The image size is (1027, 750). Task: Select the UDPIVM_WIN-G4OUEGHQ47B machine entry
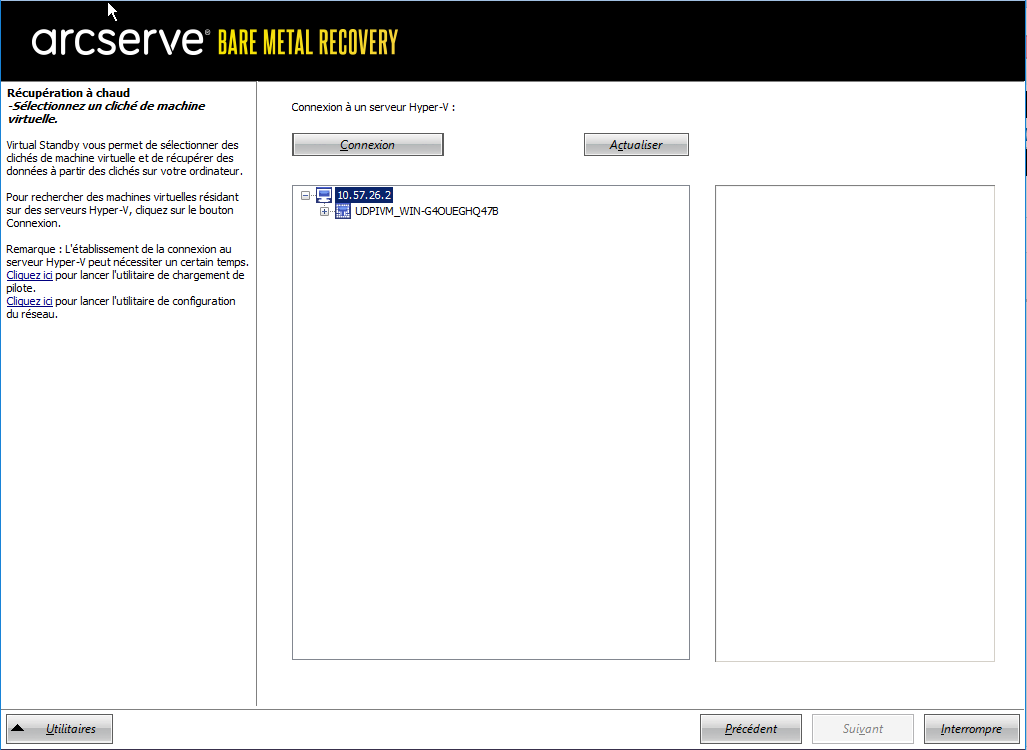tap(426, 211)
